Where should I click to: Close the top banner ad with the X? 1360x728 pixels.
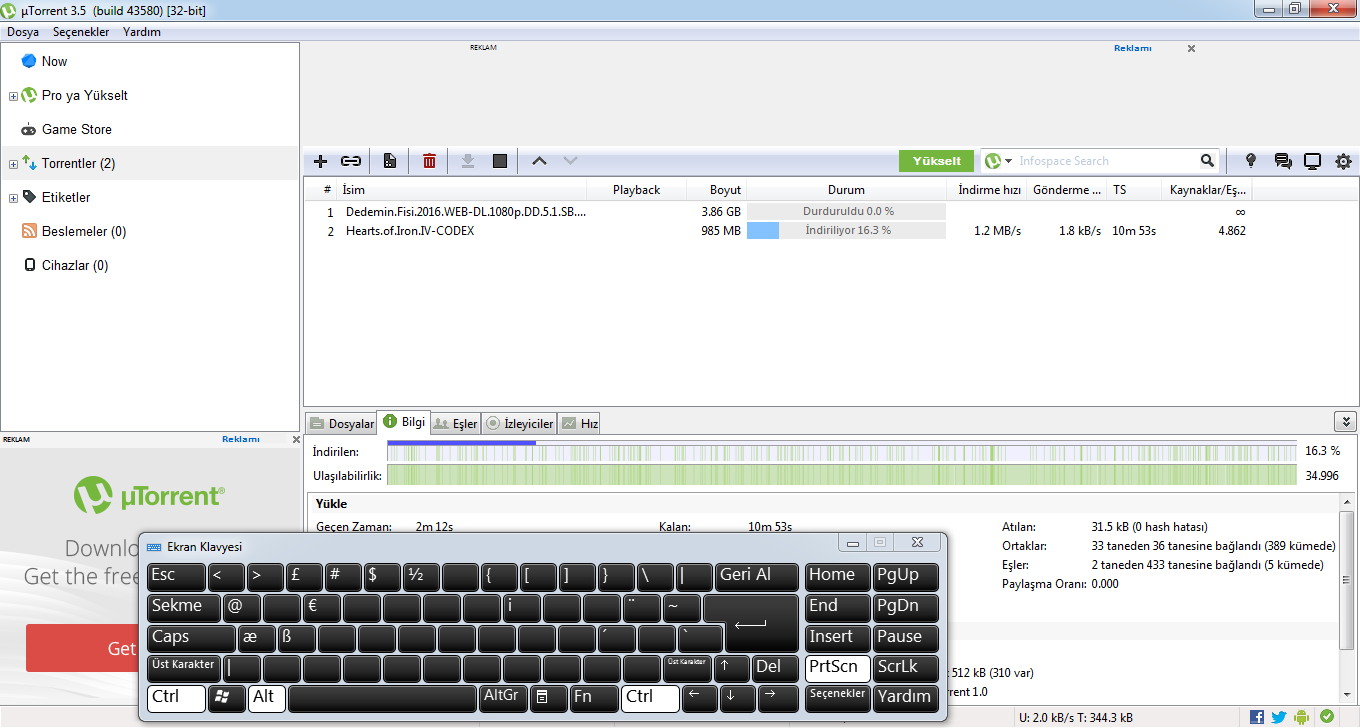coord(1191,48)
